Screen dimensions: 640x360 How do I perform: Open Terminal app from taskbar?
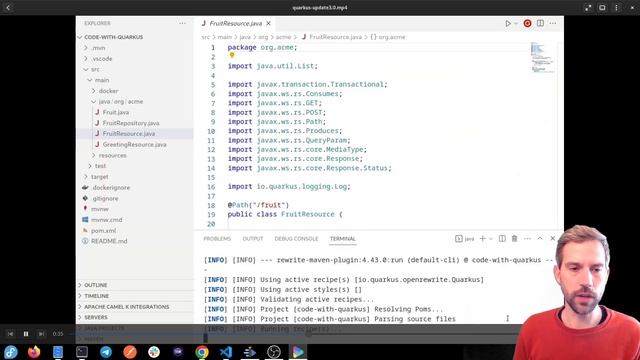coord(82,352)
